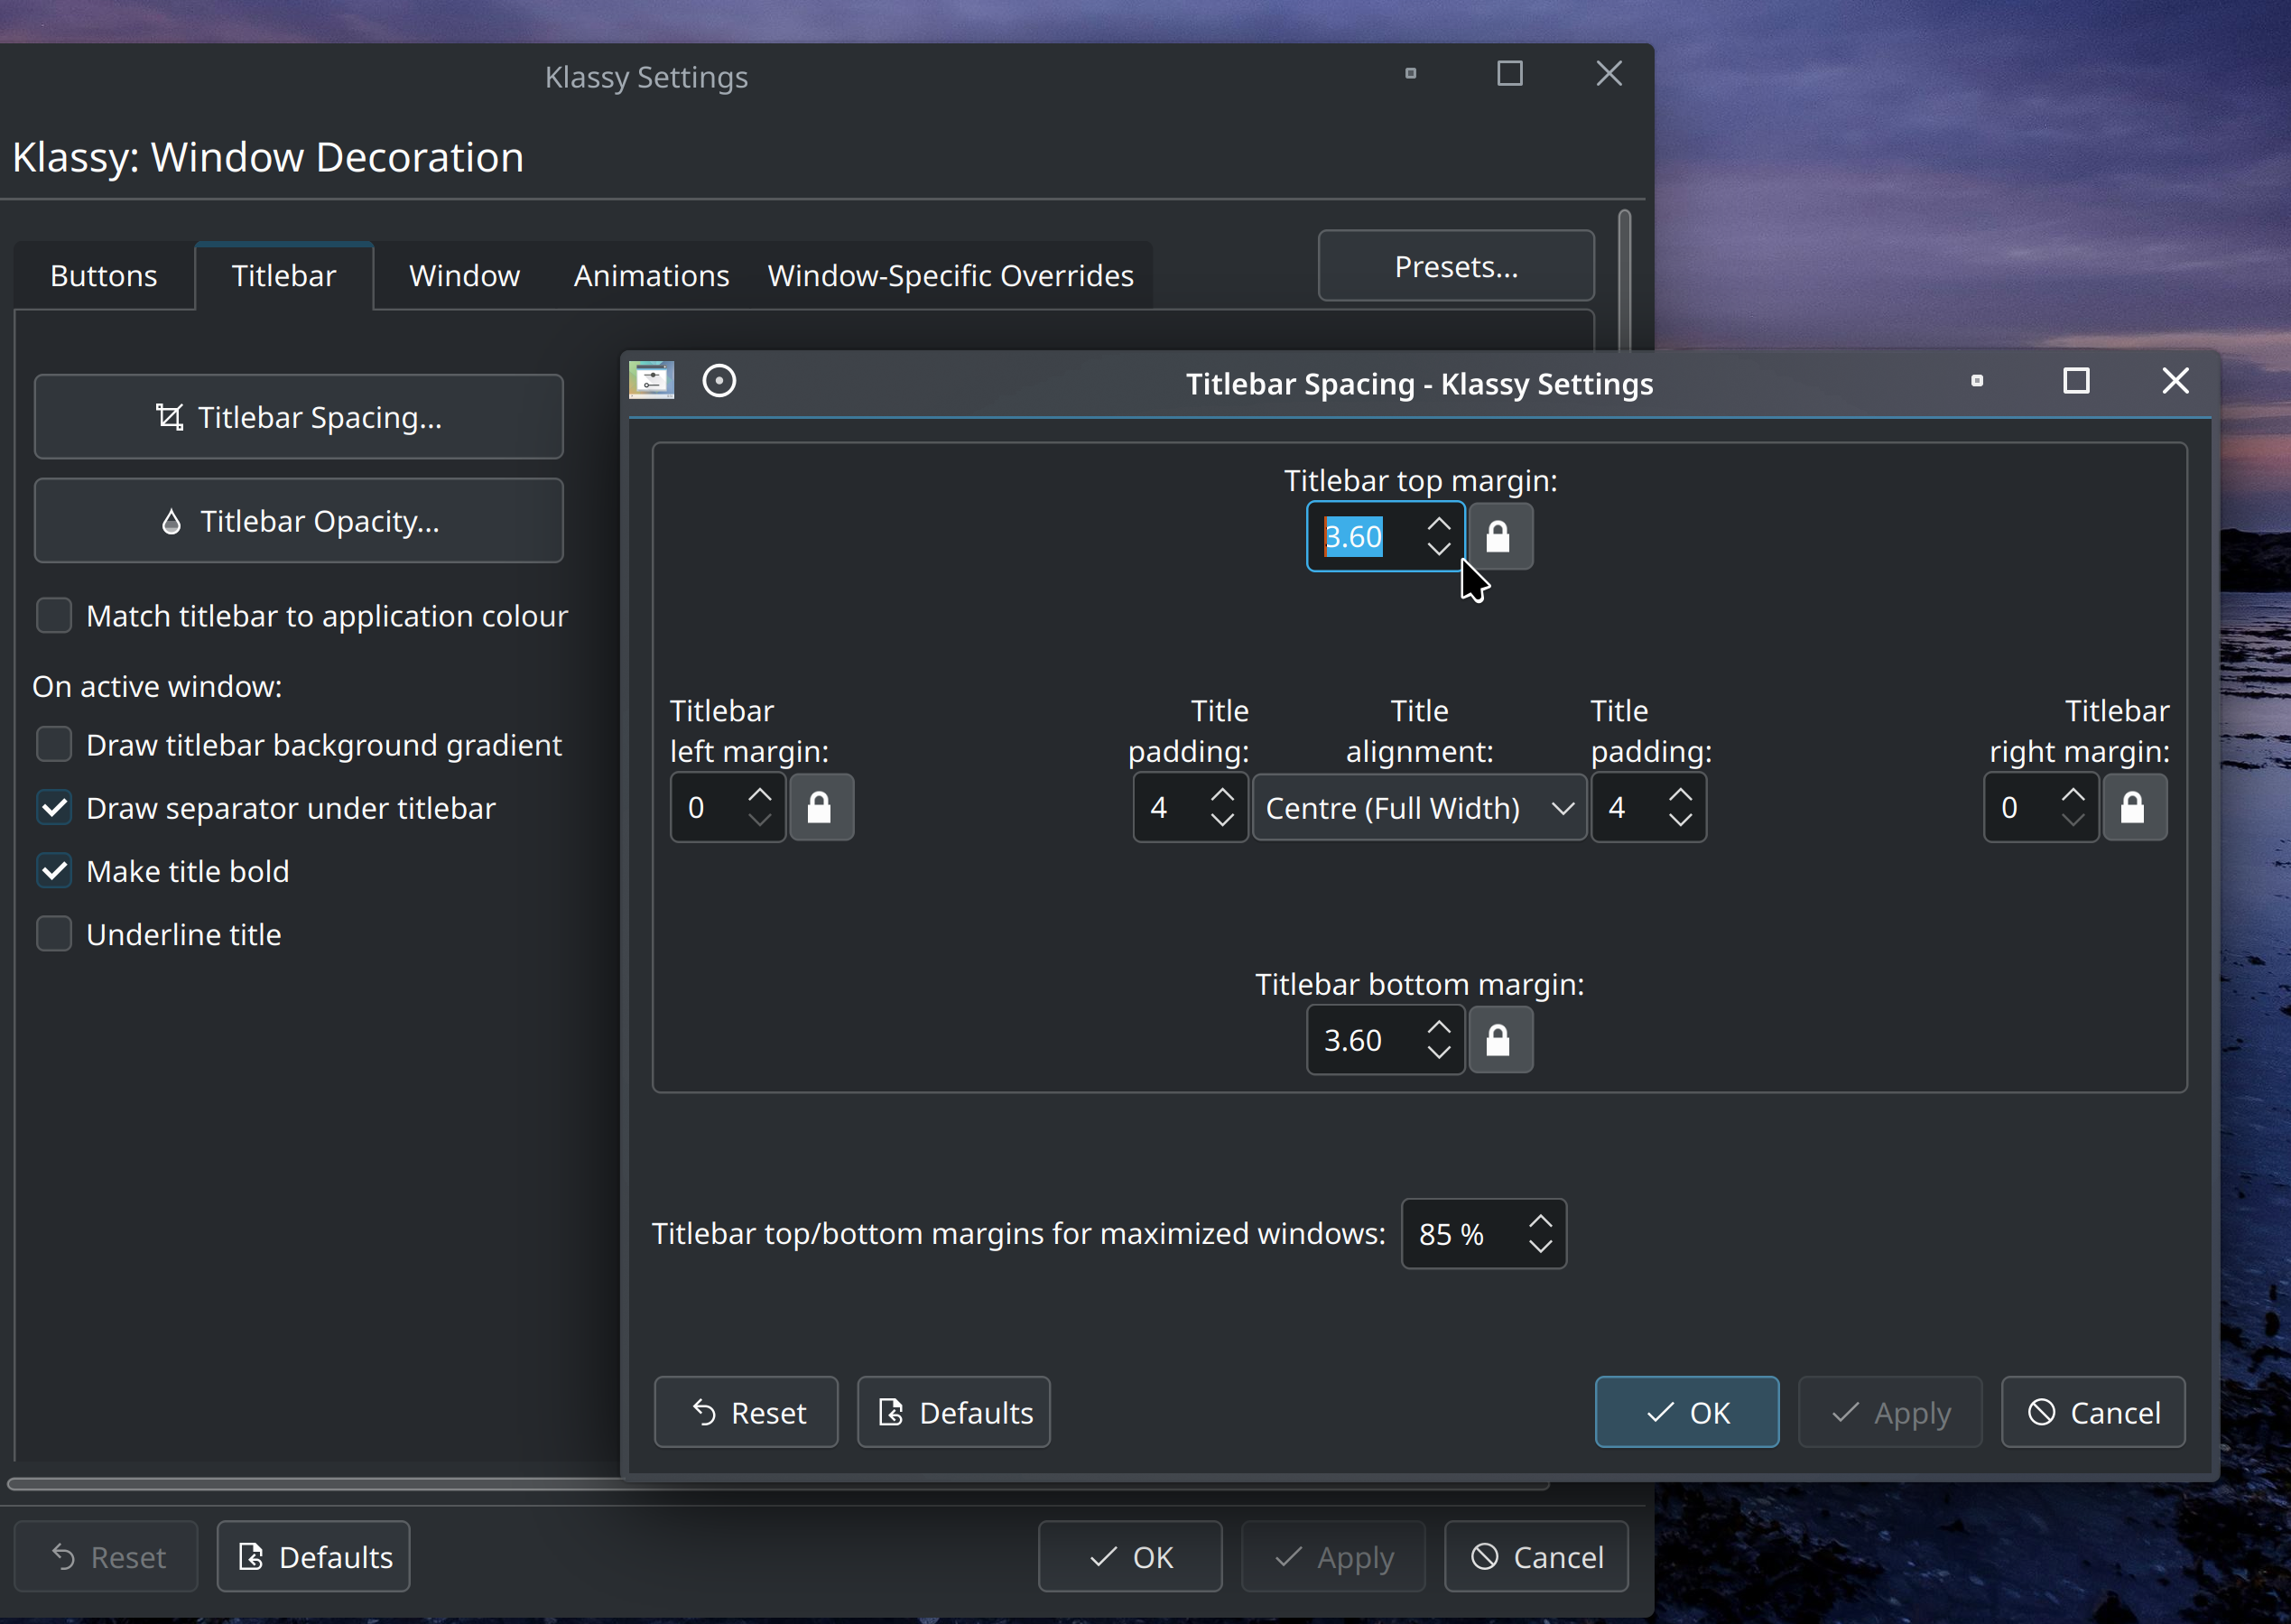The image size is (2291, 1624).
Task: Open the Presets... button
Action: (x=1456, y=266)
